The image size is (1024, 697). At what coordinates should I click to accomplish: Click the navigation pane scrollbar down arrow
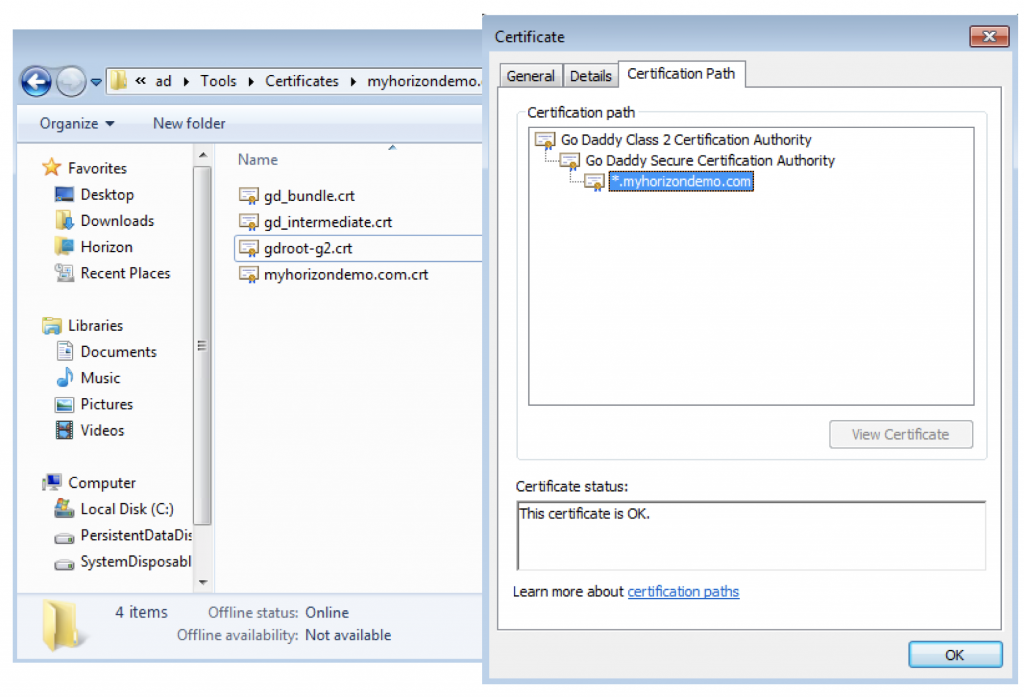point(203,581)
